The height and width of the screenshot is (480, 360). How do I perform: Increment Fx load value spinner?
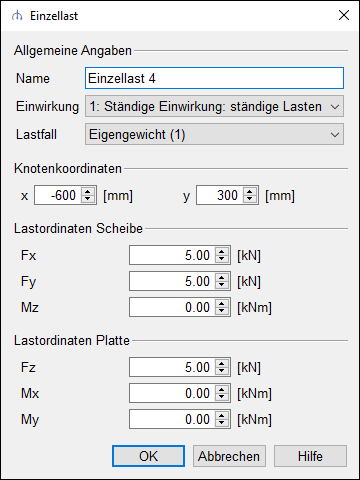[x=222, y=252]
